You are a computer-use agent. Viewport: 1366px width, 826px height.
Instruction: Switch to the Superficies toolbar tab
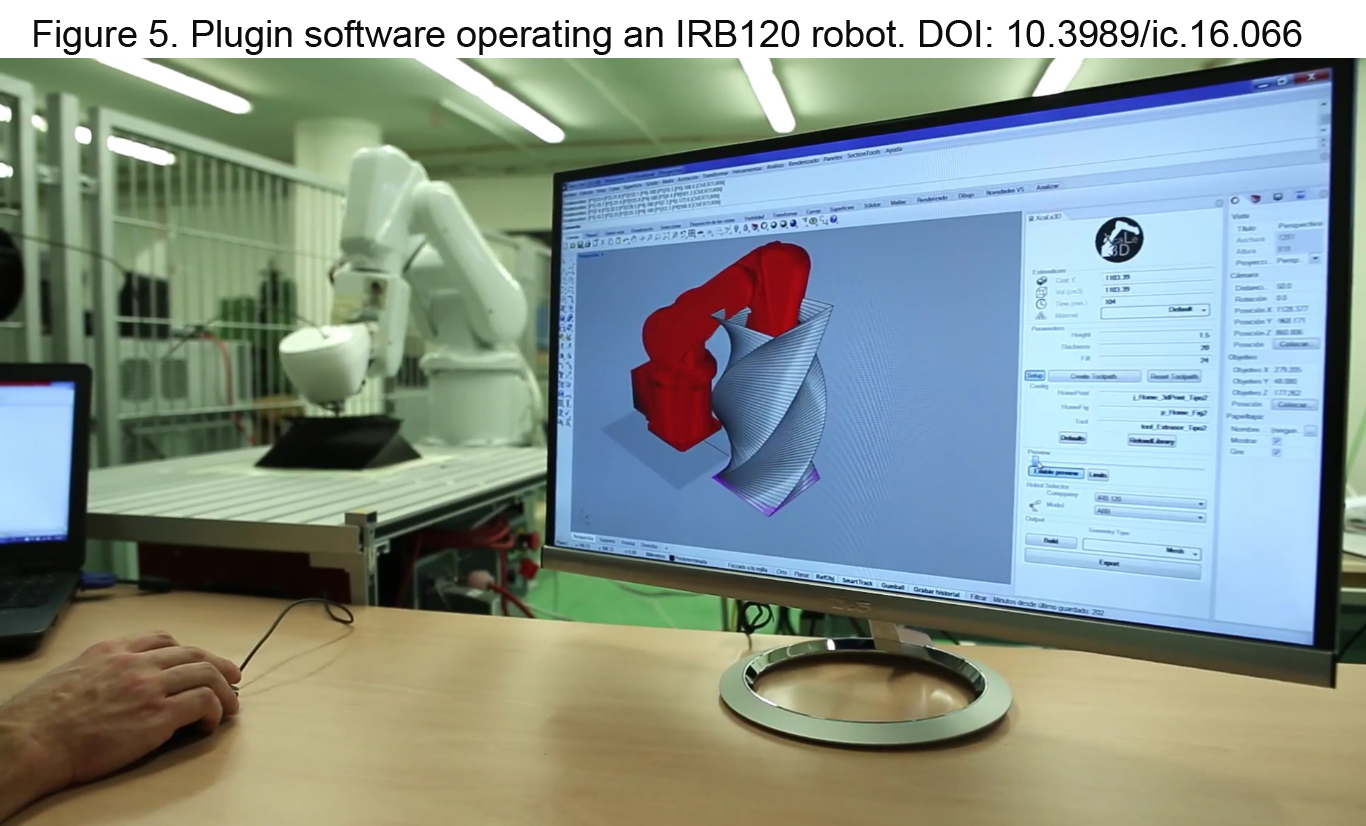coord(842,208)
